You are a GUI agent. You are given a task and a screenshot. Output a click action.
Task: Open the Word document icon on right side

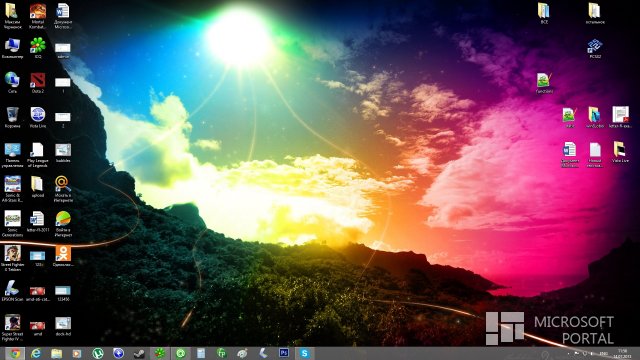click(x=569, y=154)
